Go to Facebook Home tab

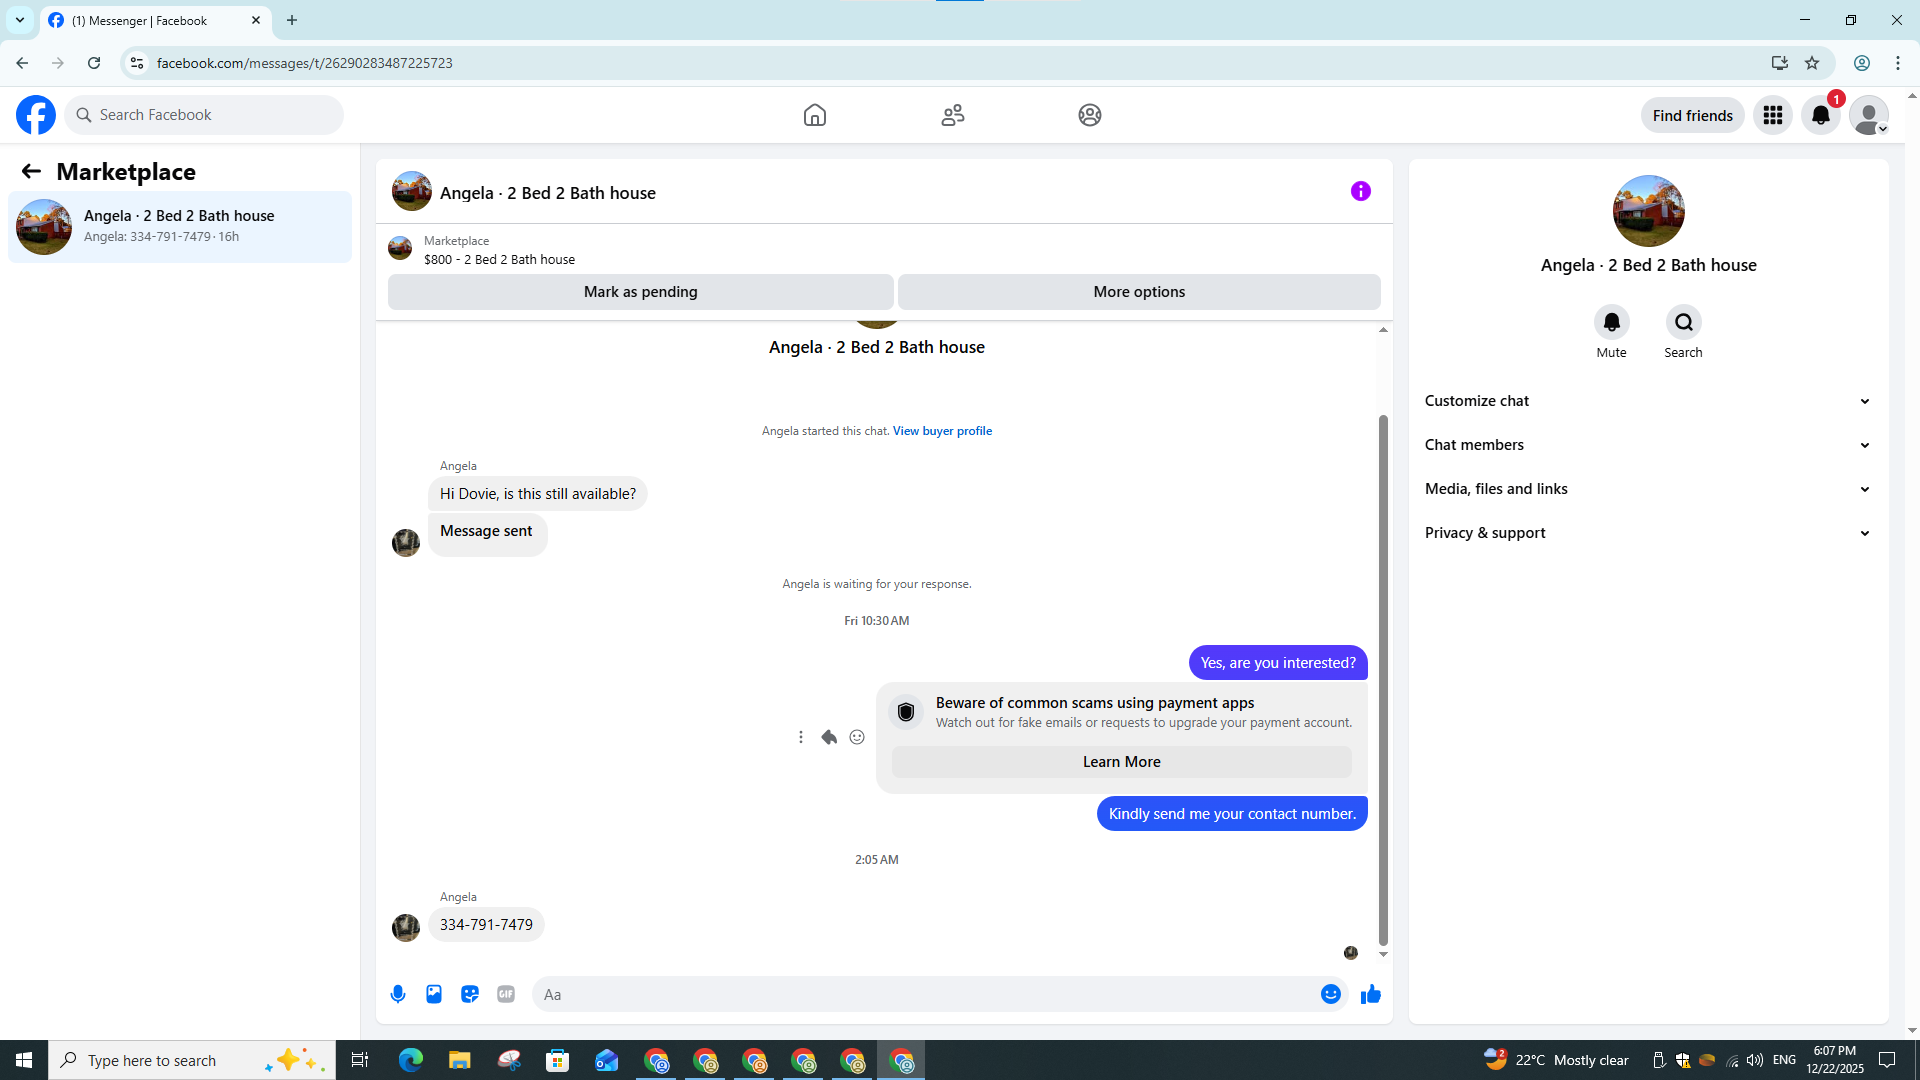coord(814,115)
